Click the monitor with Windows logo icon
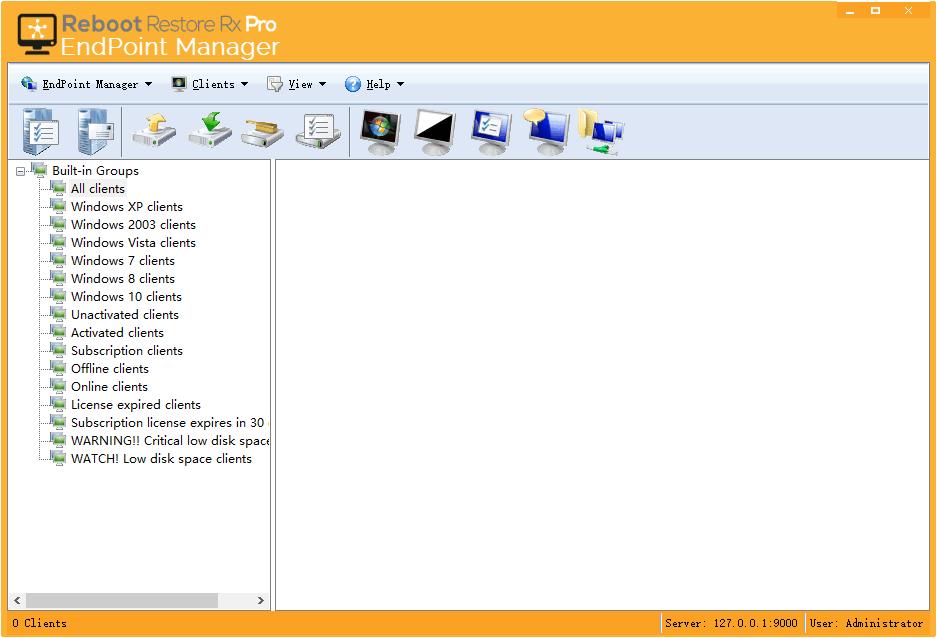The width and height of the screenshot is (937, 638). point(380,133)
